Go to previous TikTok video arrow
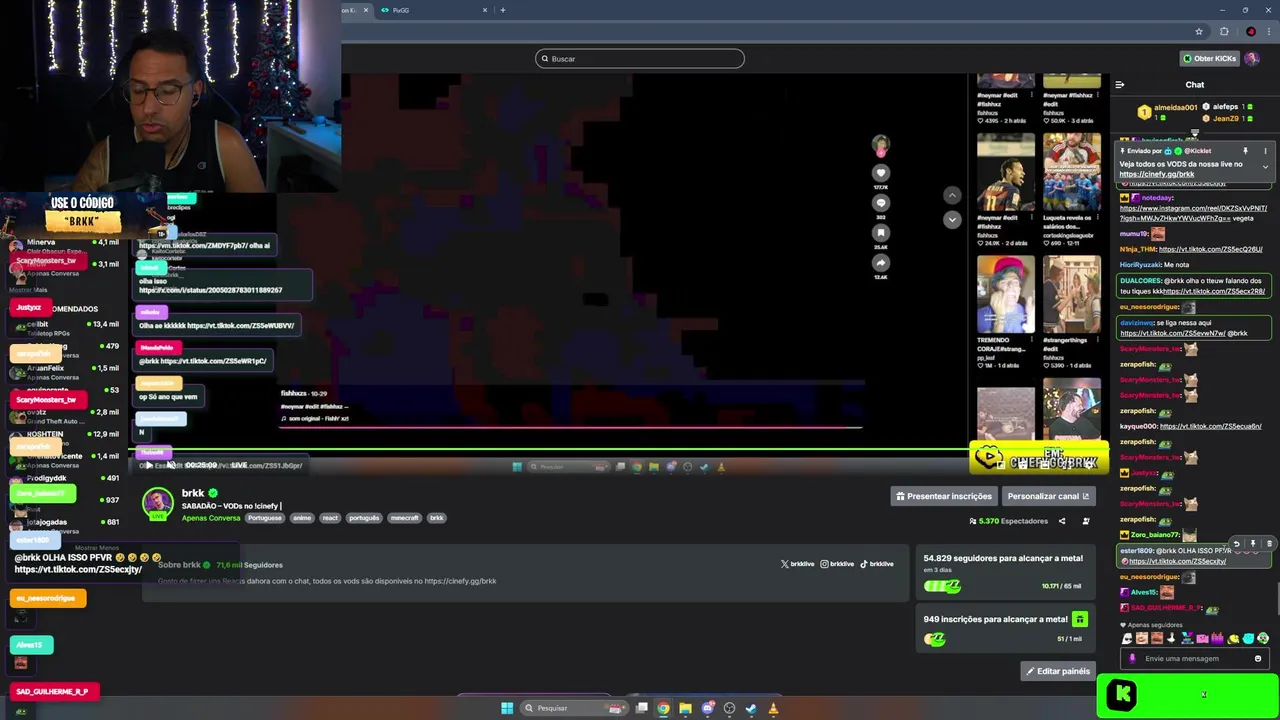Viewport: 1280px width, 720px height. click(x=952, y=195)
